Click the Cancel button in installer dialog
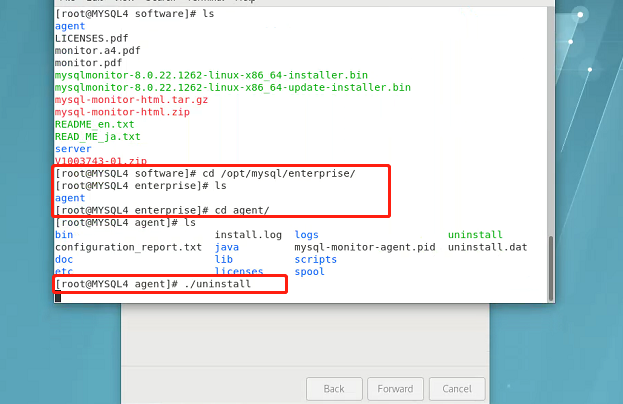623x404 pixels. 457,389
